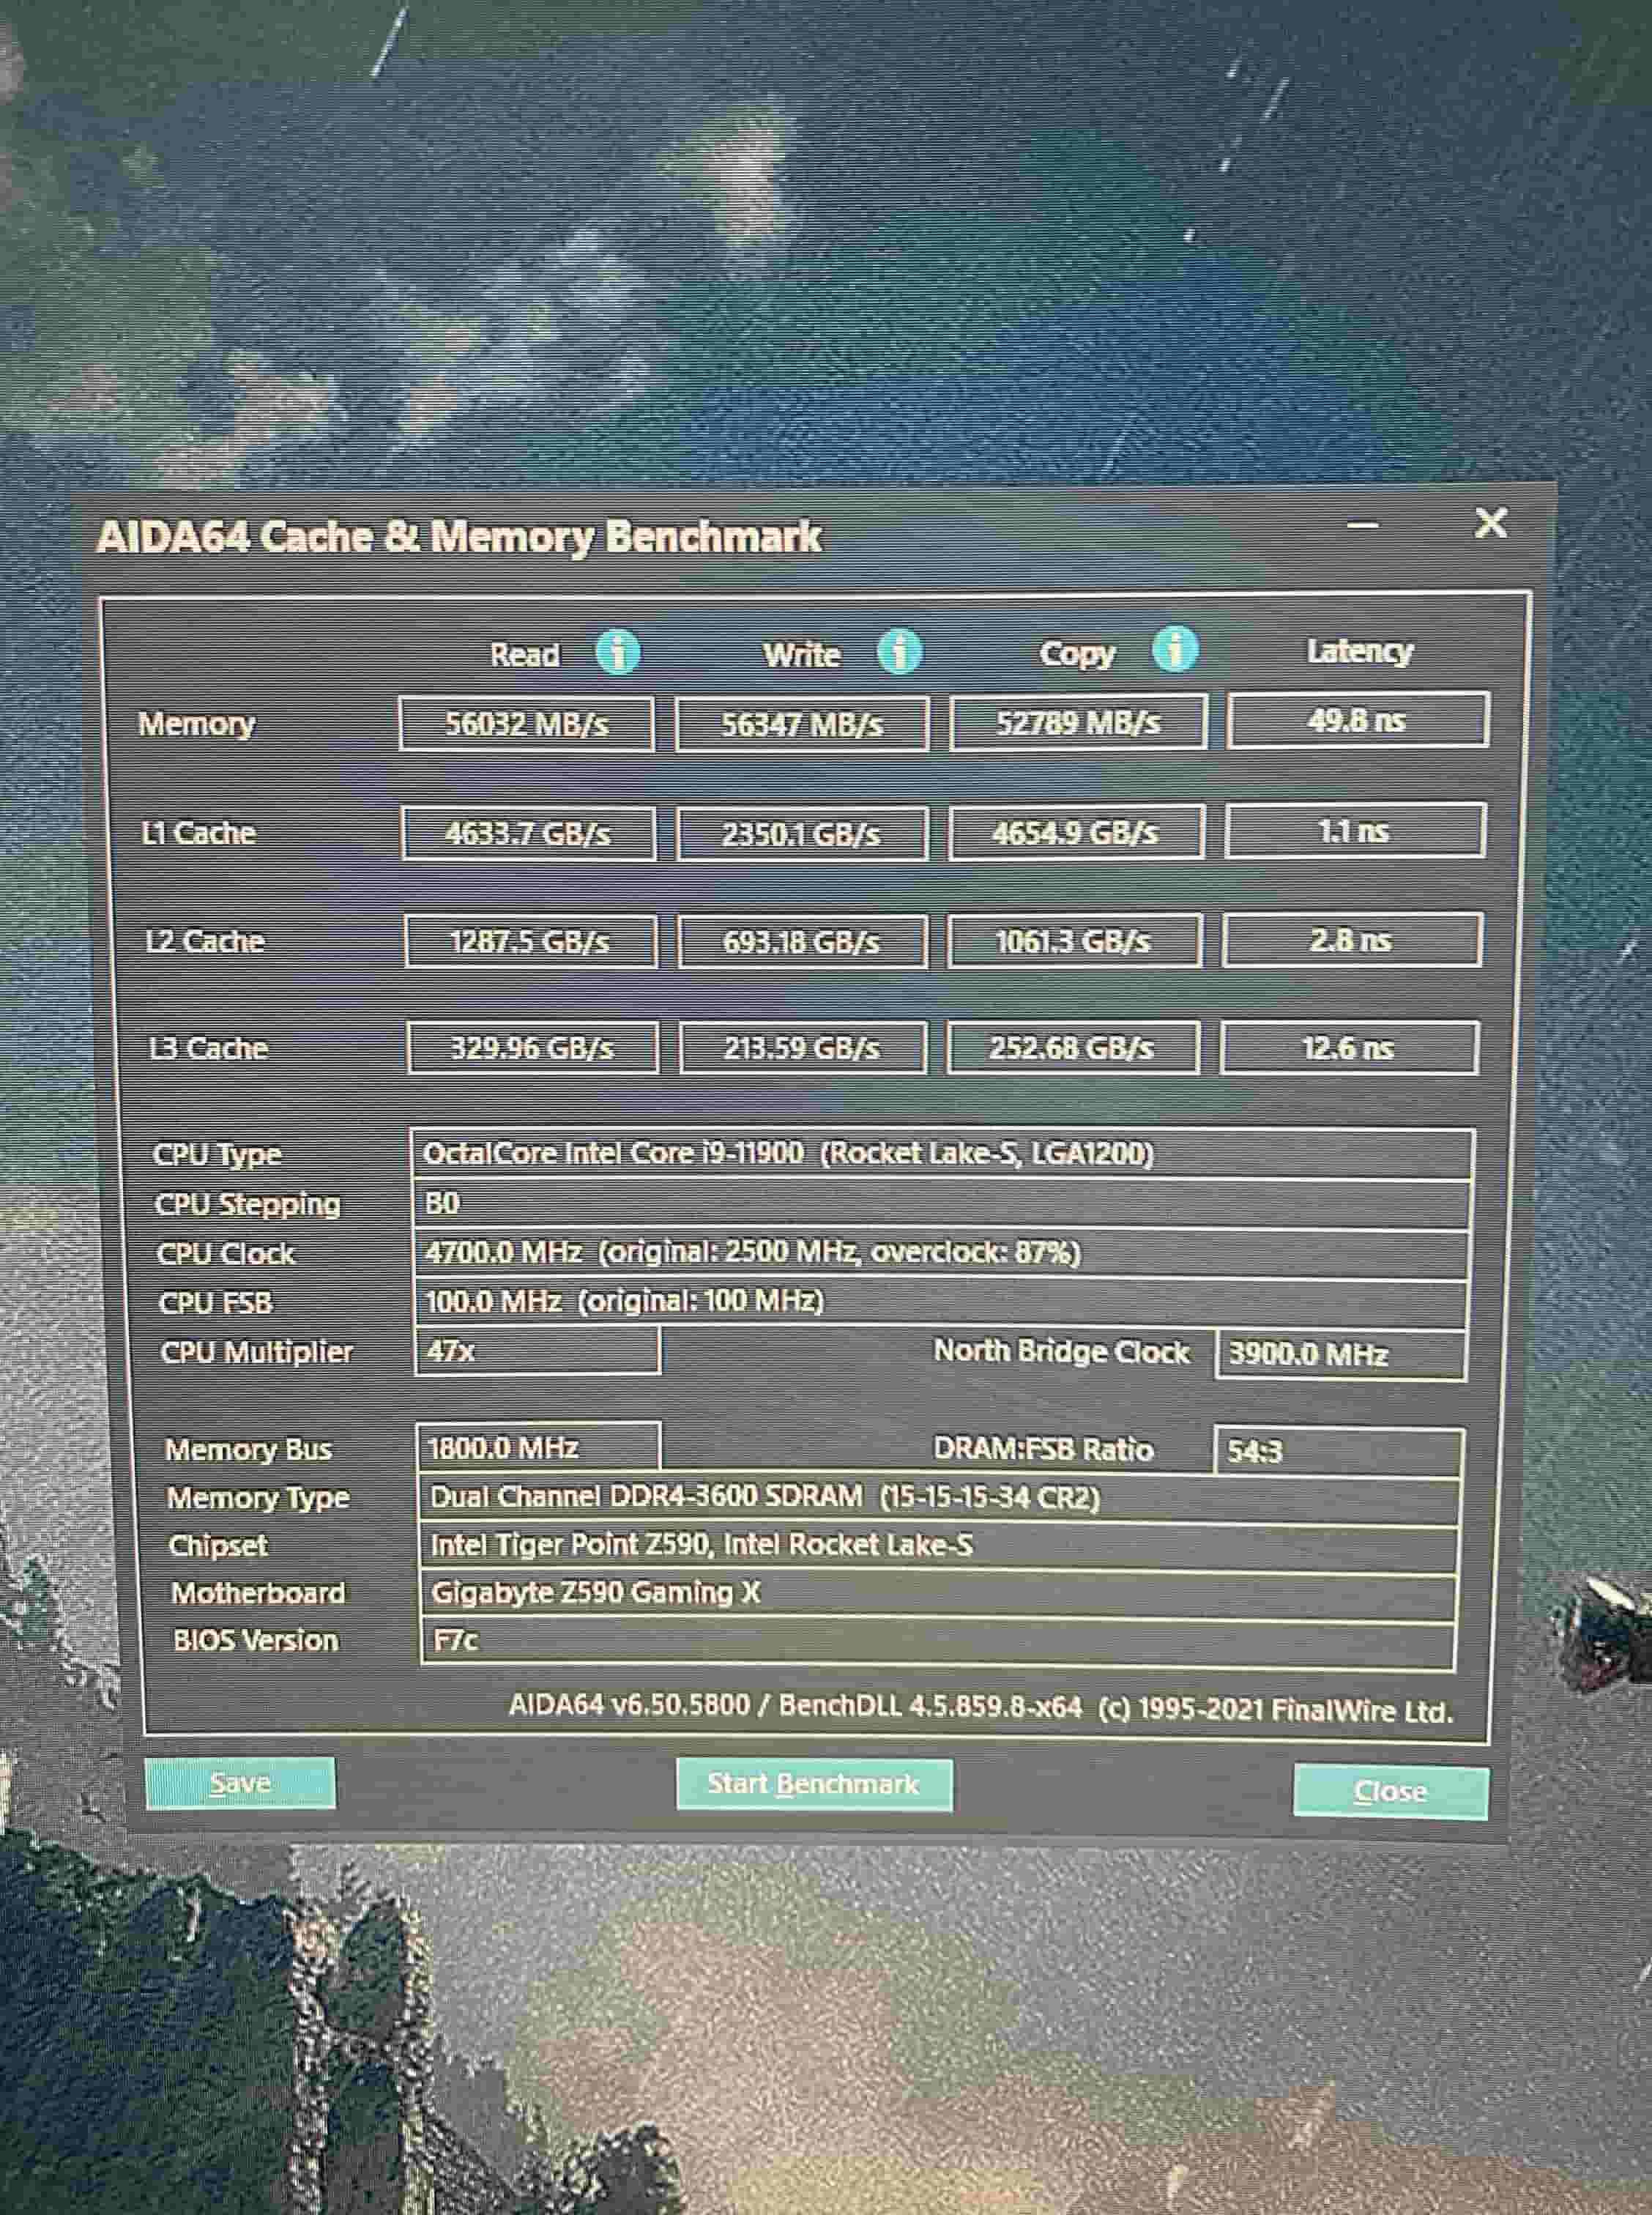Click the Close button at bottom right

pyautogui.click(x=1389, y=1791)
